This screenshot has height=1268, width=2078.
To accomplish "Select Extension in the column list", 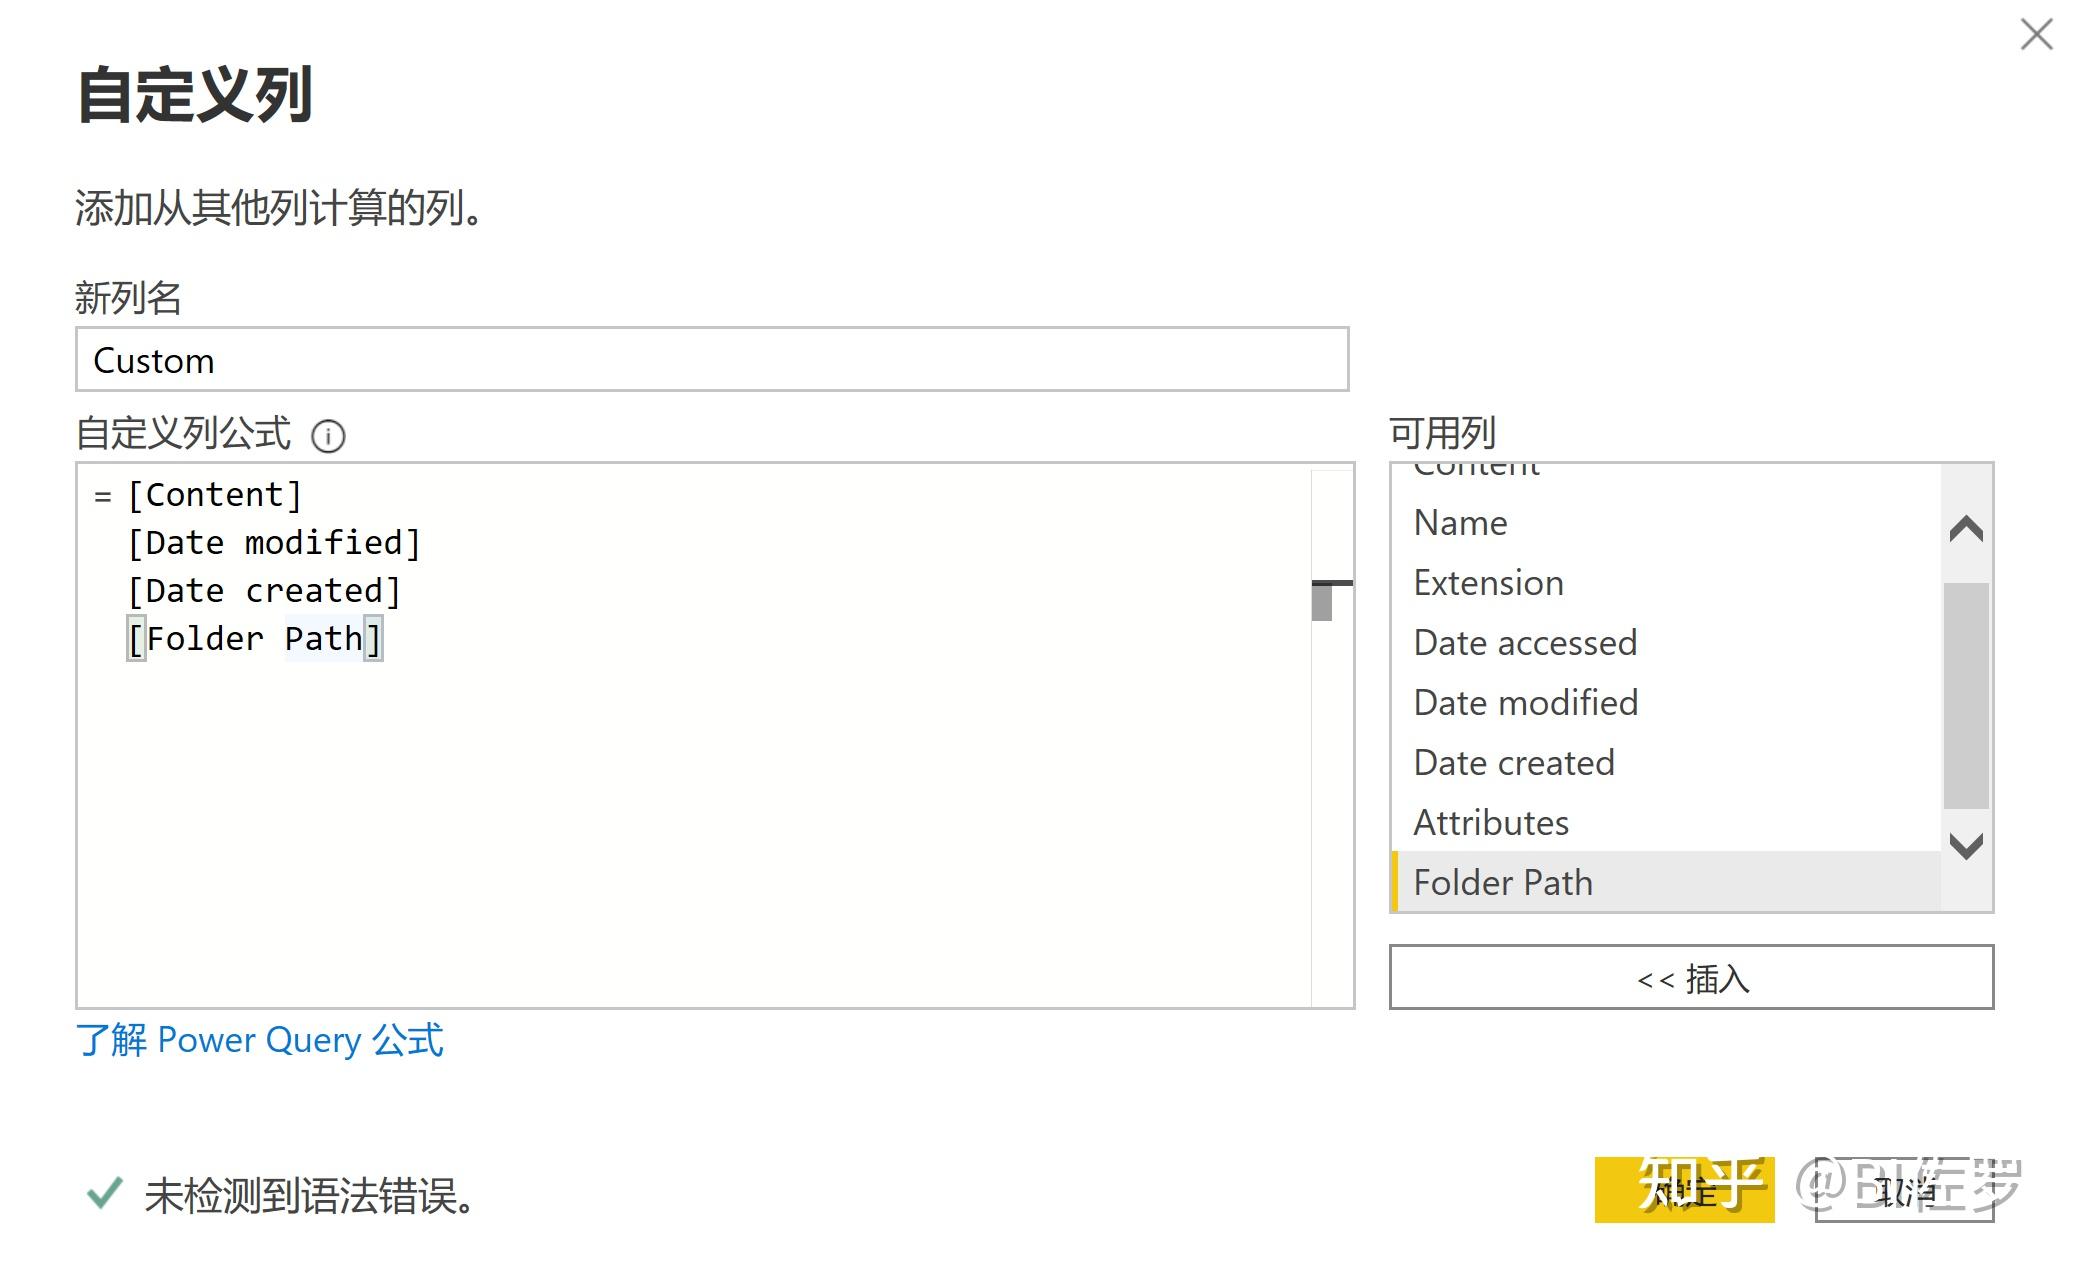I will 1487,582.
